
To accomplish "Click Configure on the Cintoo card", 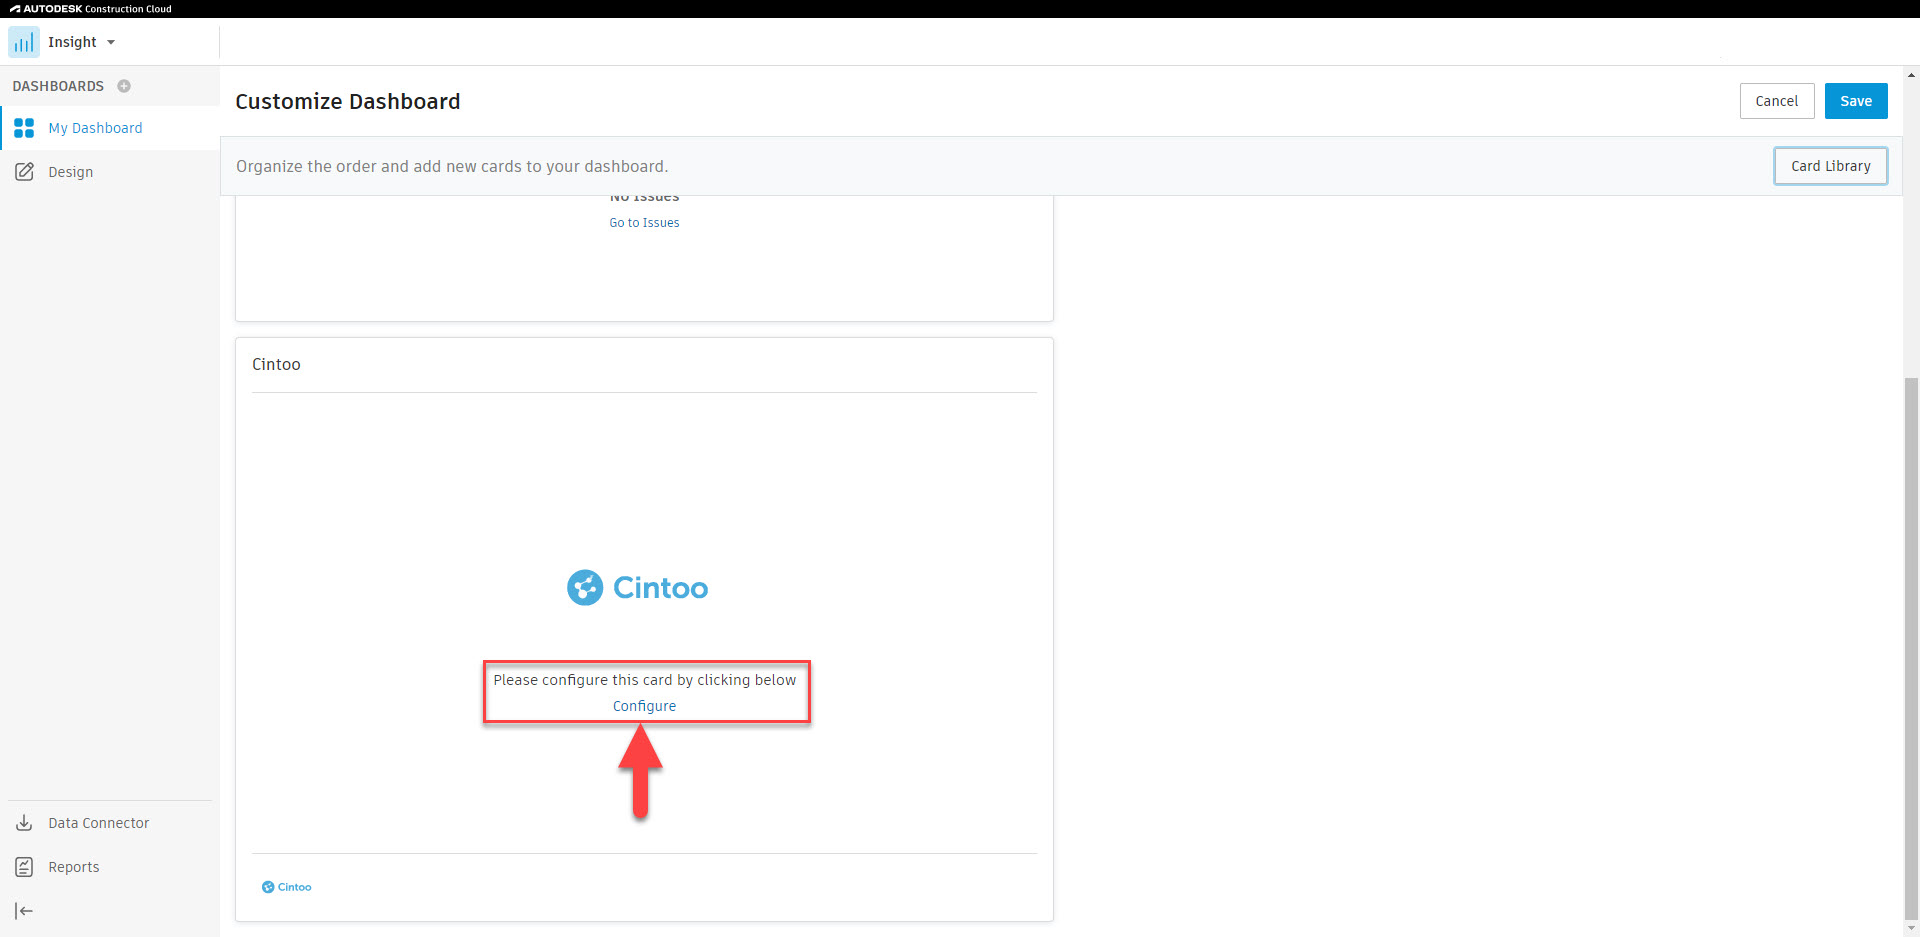I will click(644, 706).
